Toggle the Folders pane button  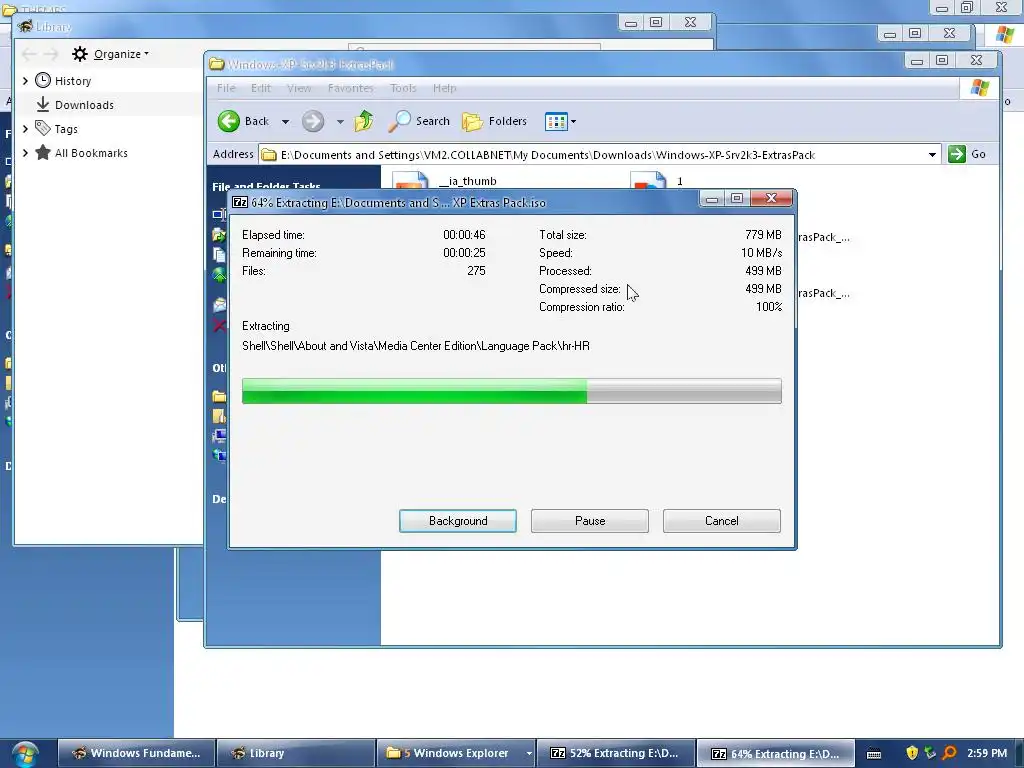[494, 121]
